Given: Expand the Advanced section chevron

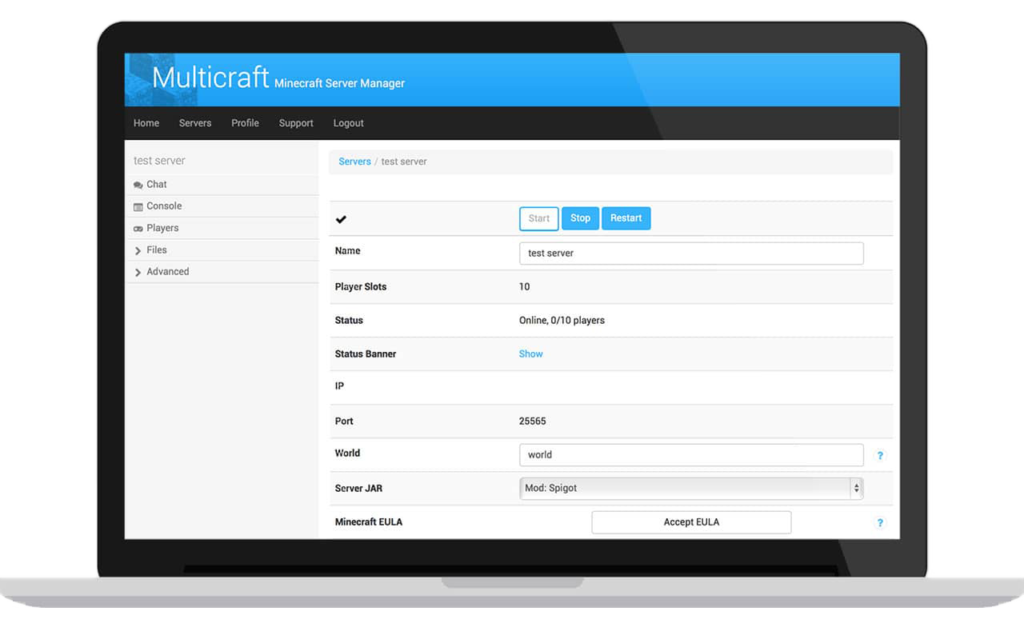Looking at the screenshot, I should click(138, 272).
